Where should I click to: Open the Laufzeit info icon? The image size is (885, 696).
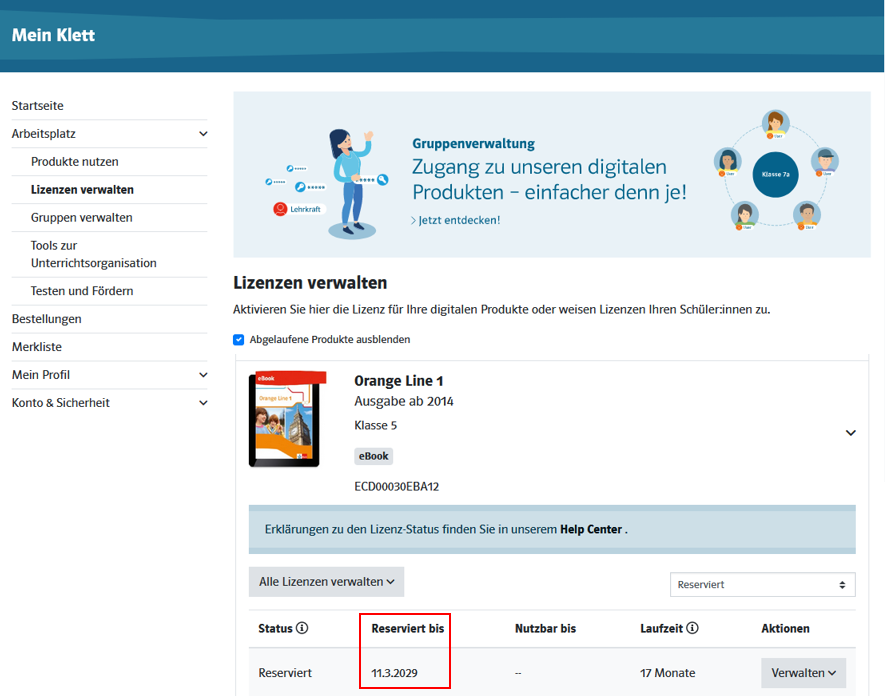[x=692, y=628]
